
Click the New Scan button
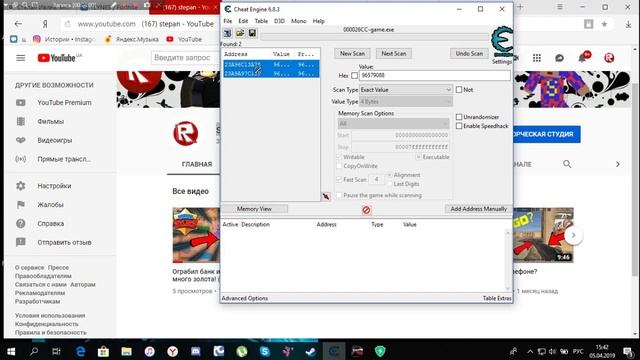point(352,53)
